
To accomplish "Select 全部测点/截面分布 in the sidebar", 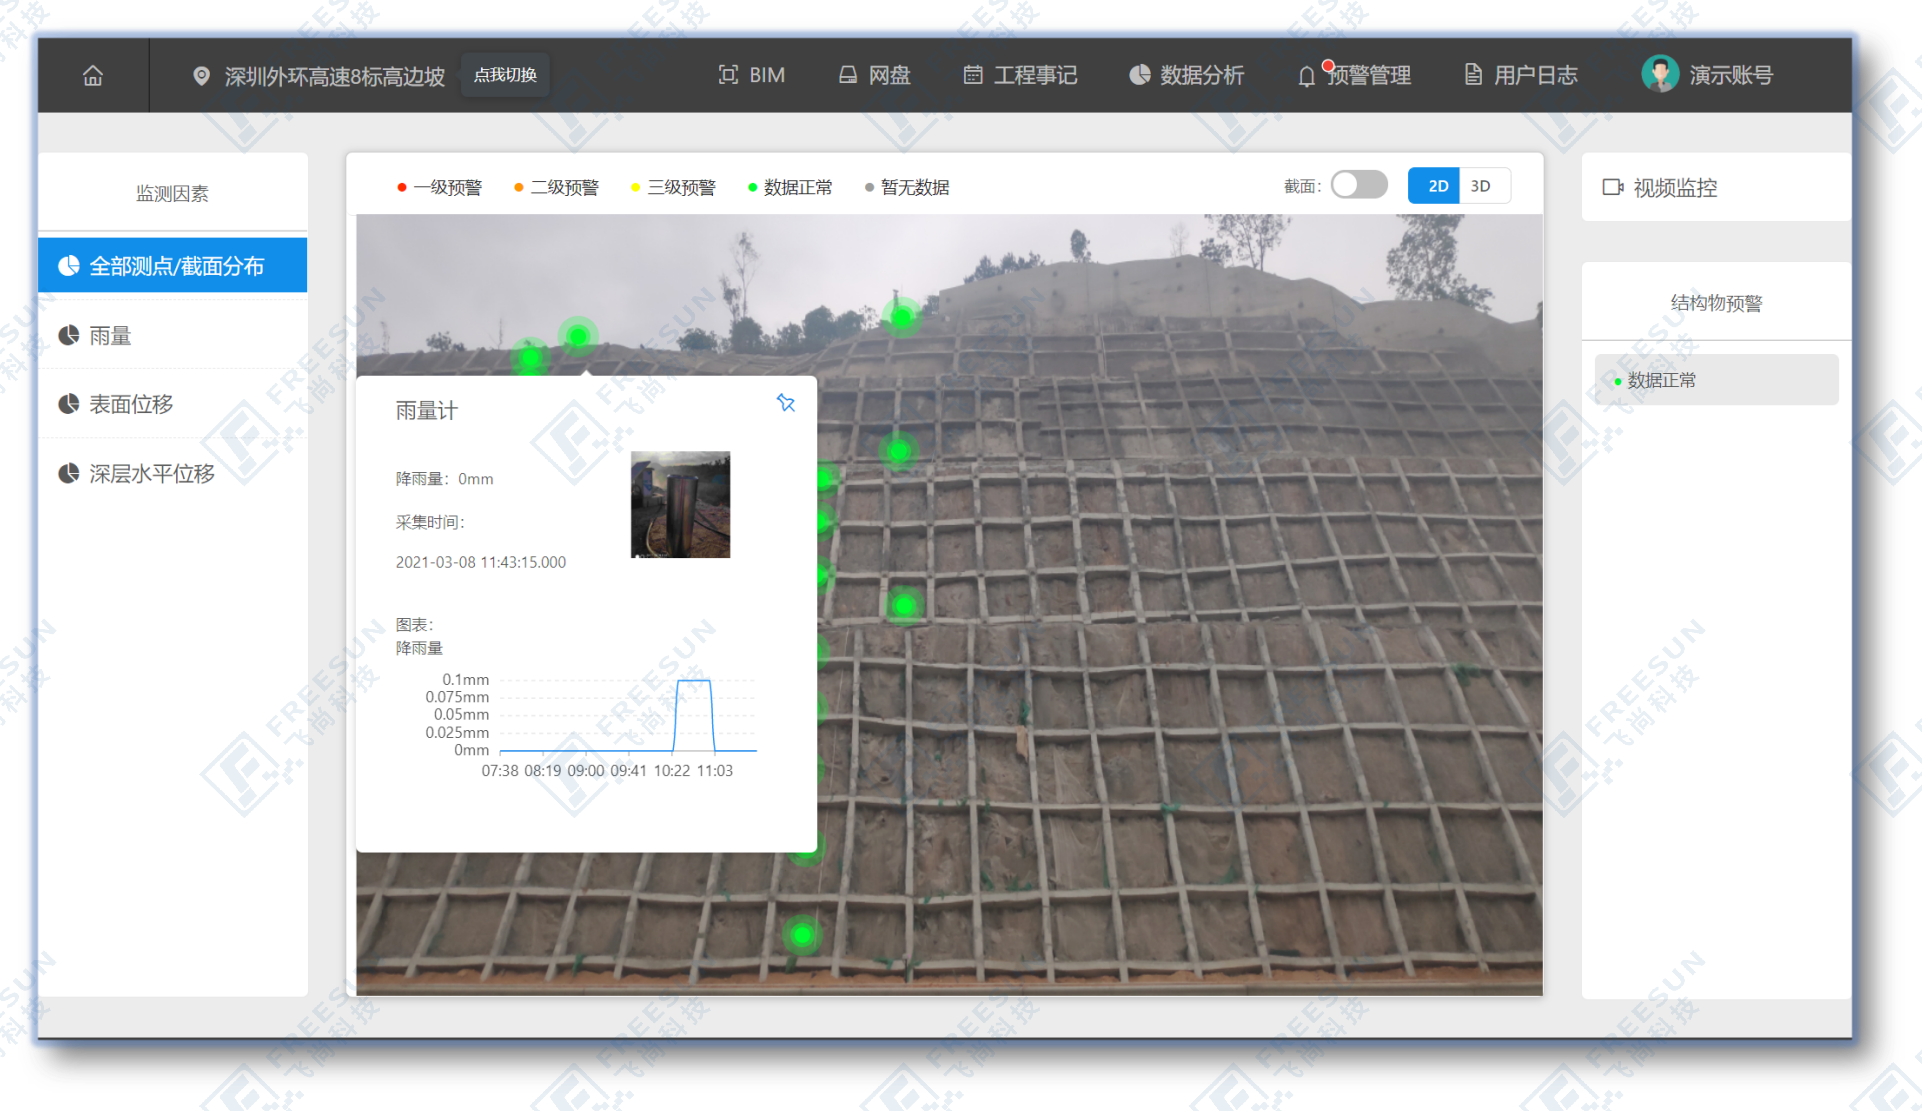I will 173,266.
